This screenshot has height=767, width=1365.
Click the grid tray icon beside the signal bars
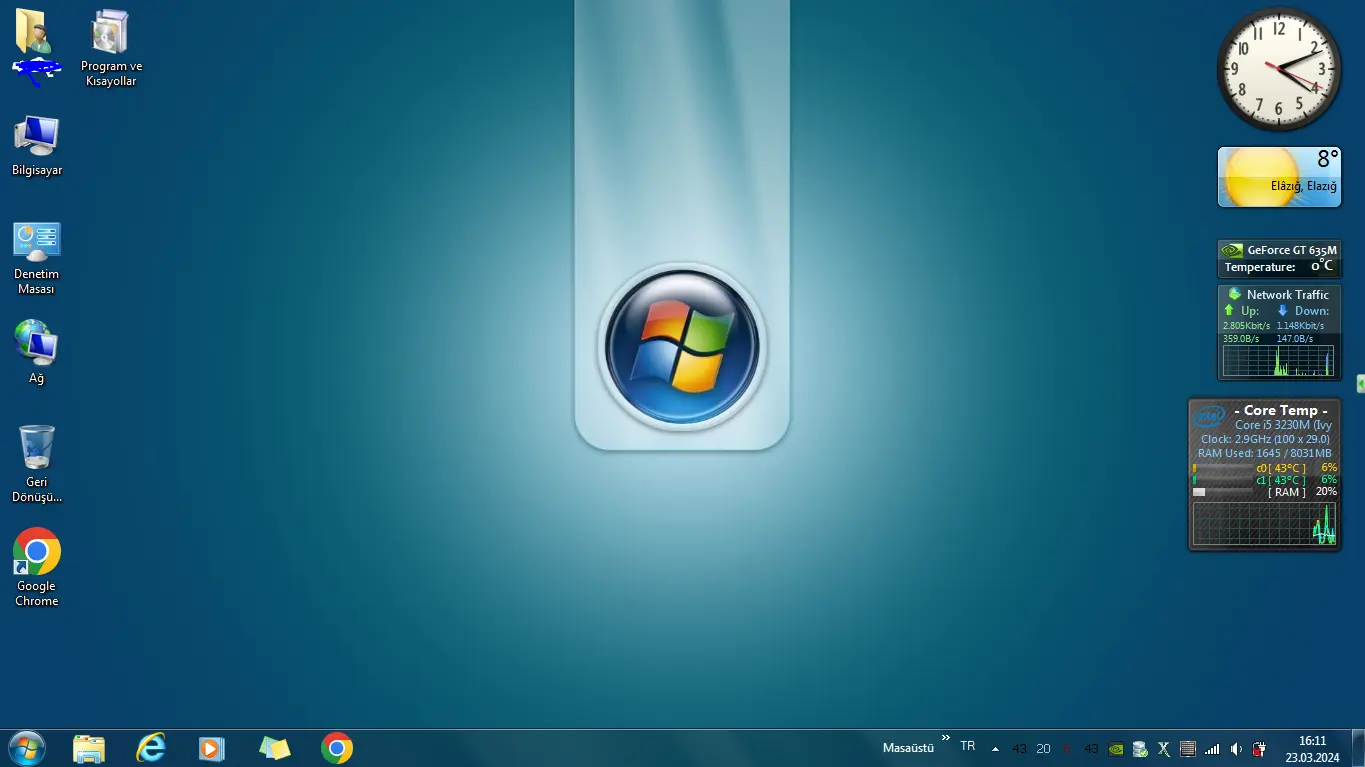[1188, 748]
